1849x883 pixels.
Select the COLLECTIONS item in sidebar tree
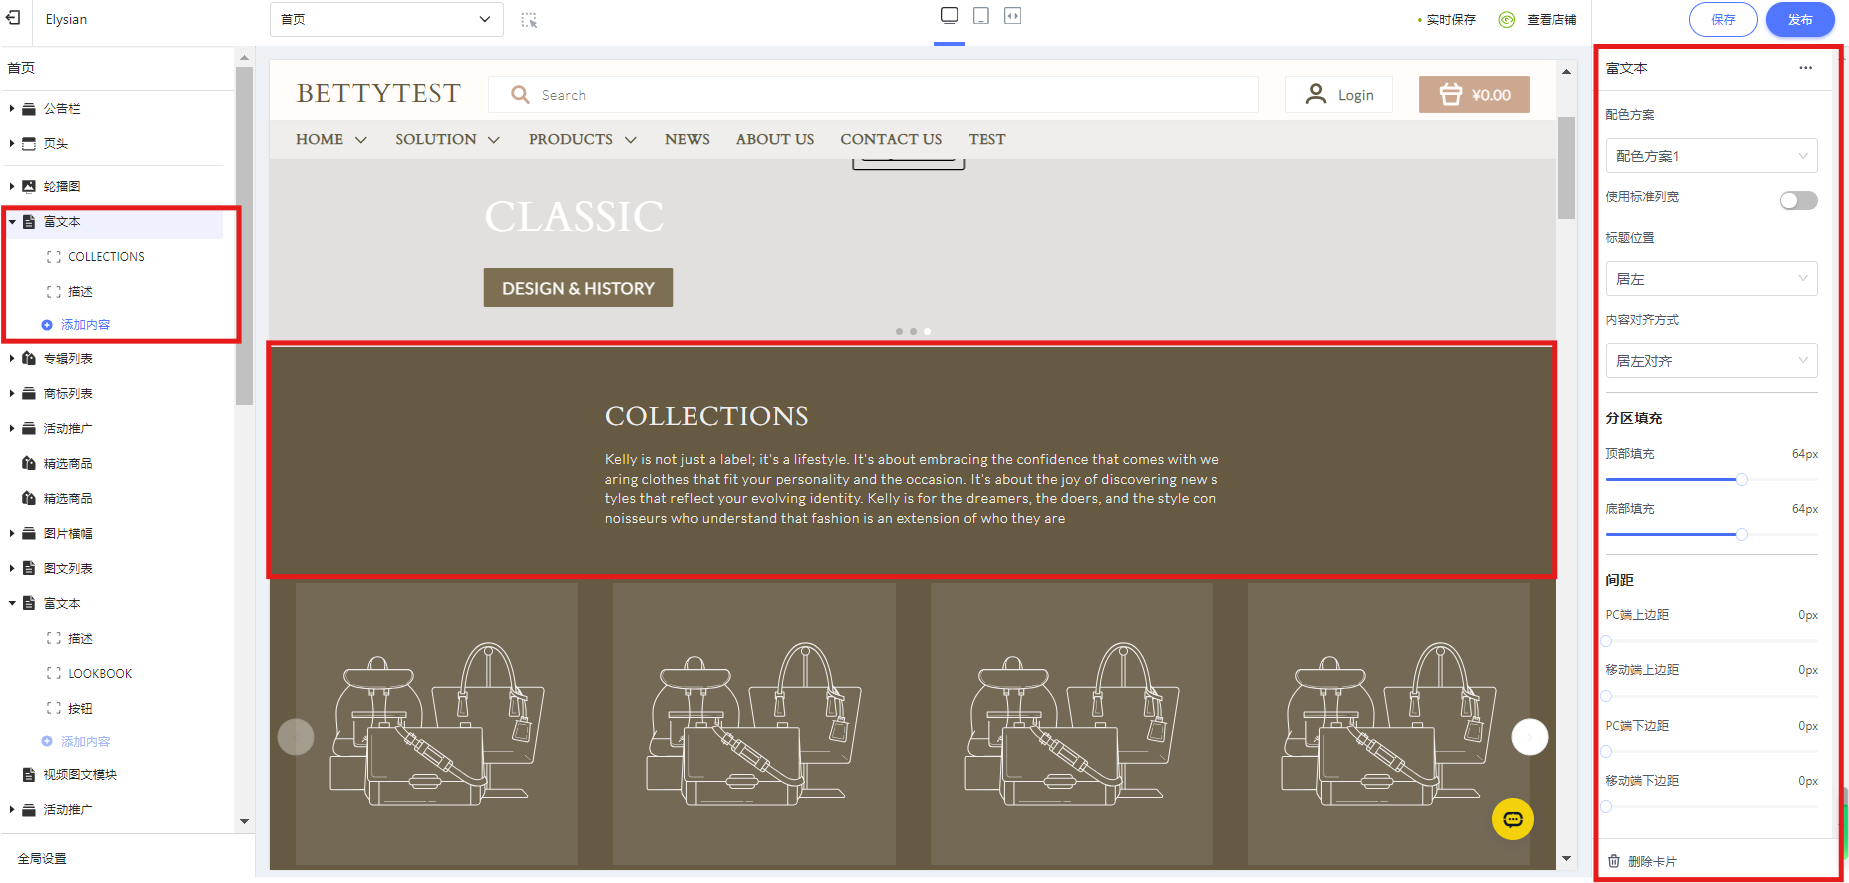click(x=106, y=257)
